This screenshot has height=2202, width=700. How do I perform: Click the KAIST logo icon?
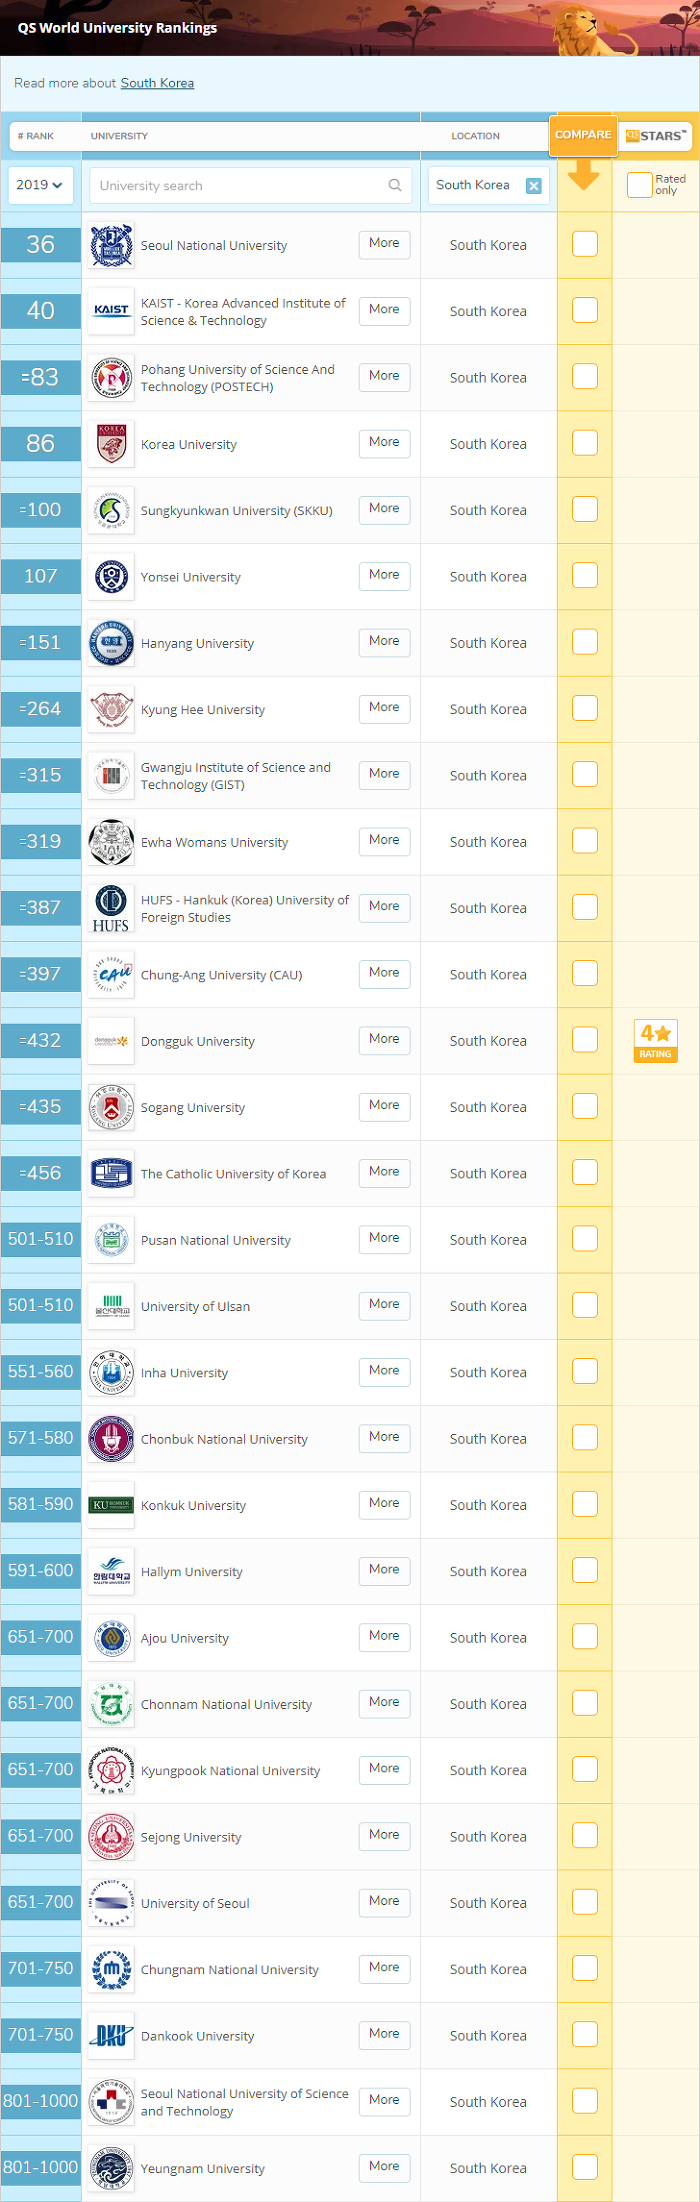click(x=111, y=311)
